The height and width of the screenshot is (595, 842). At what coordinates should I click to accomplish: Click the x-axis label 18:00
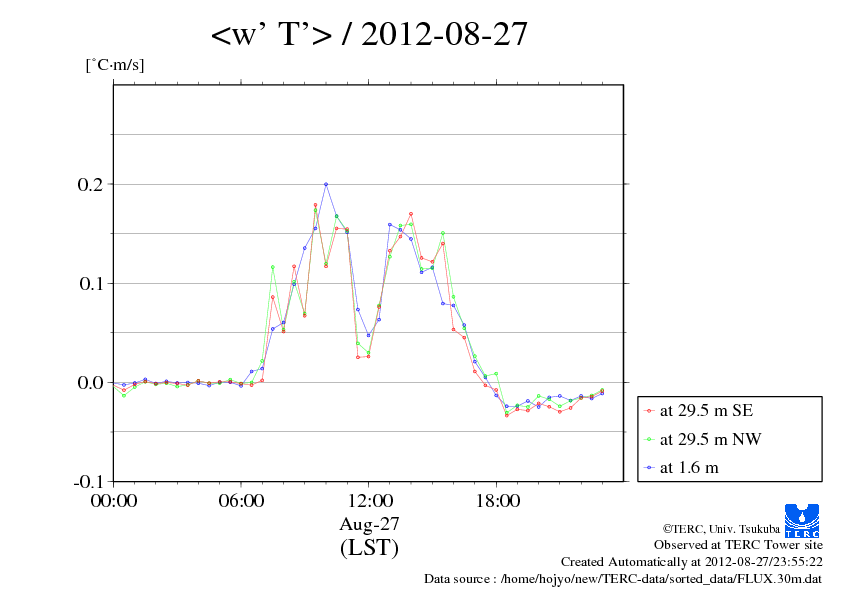point(497,501)
